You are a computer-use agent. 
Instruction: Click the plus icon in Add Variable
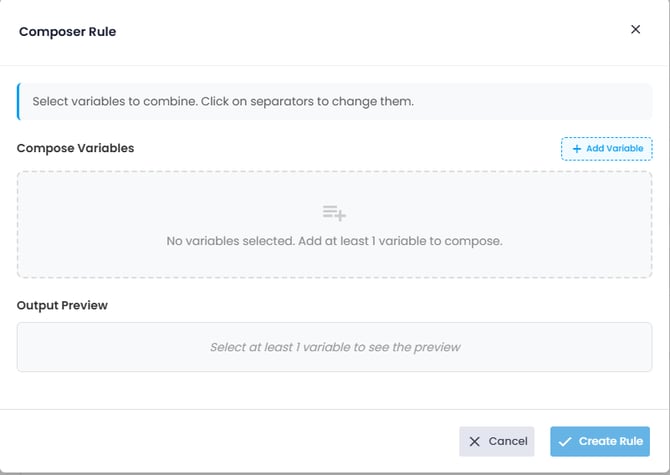click(x=577, y=149)
